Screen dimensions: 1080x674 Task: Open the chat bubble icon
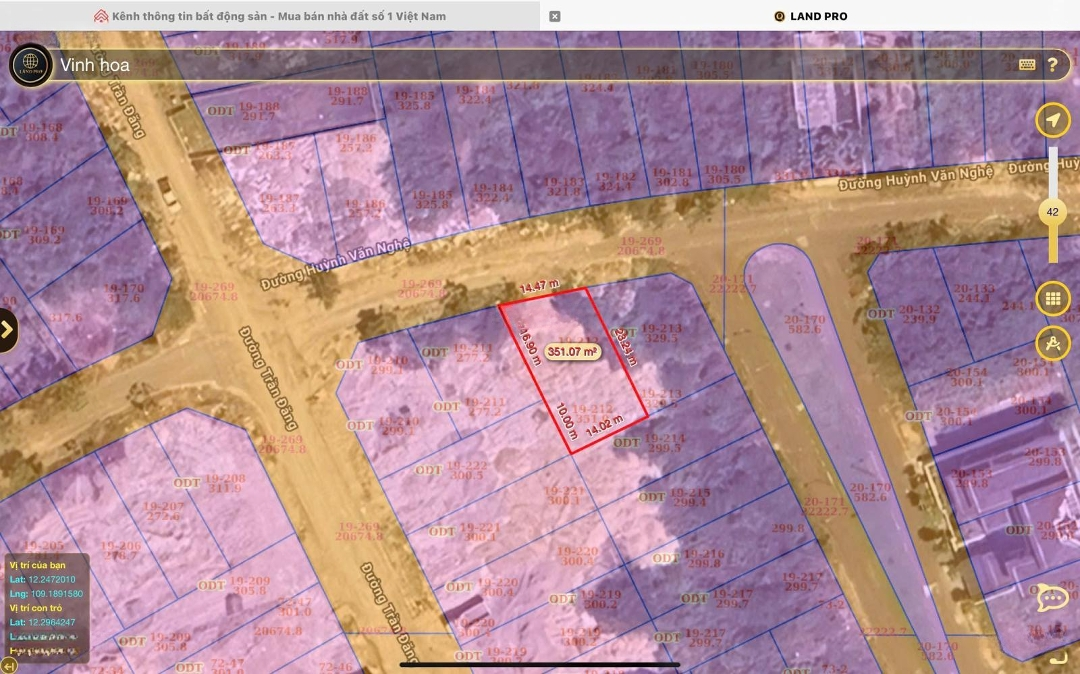[1052, 598]
